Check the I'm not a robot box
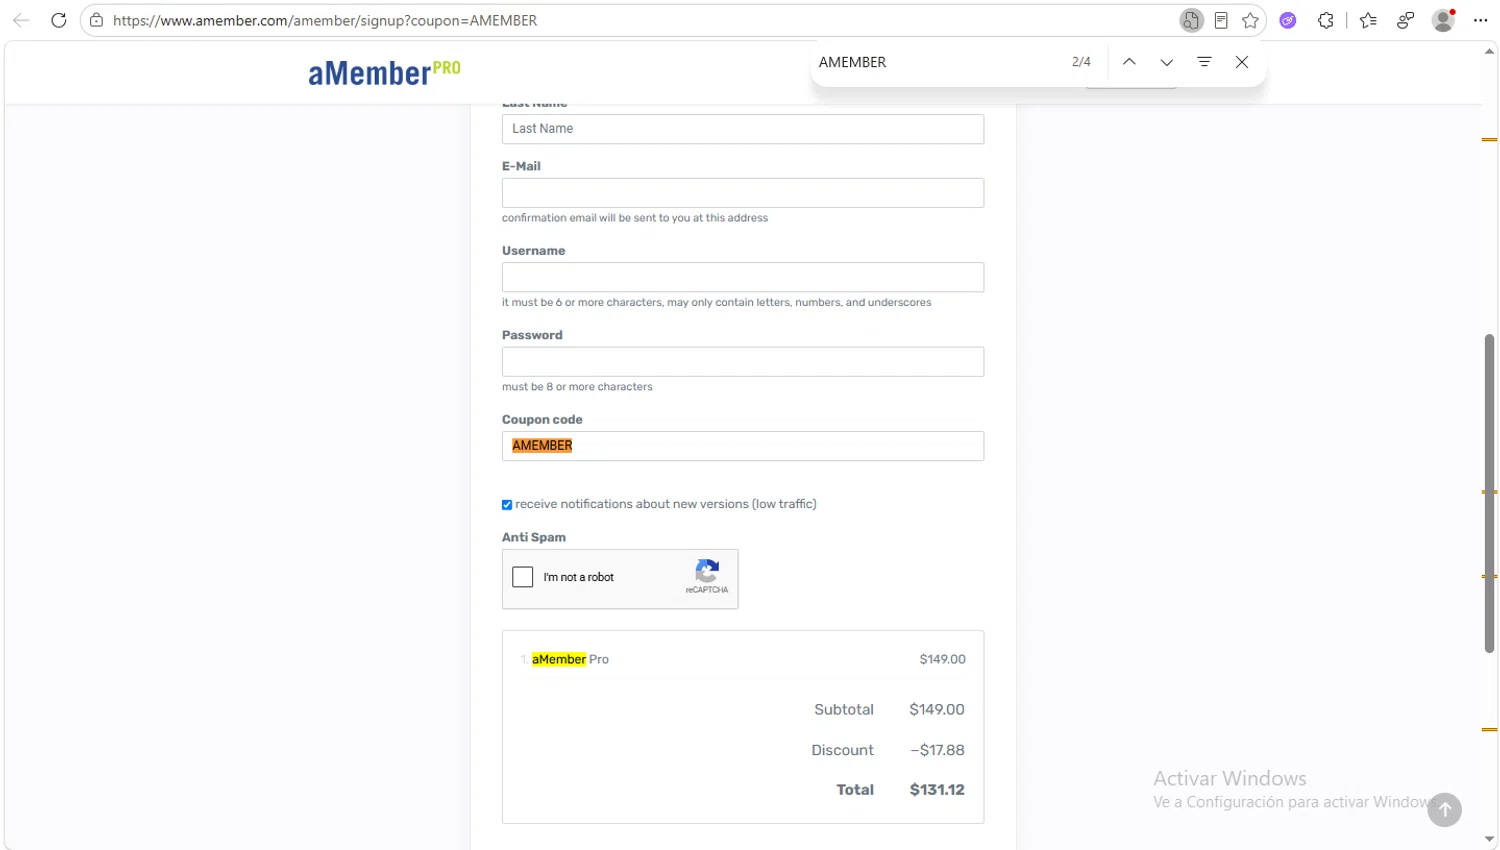 522,577
